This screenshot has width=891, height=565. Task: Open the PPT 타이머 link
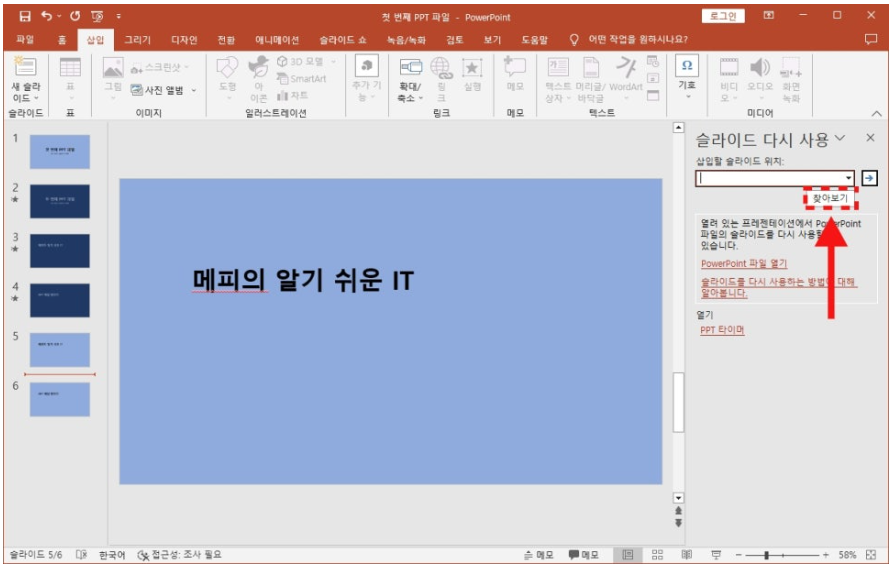(x=722, y=330)
